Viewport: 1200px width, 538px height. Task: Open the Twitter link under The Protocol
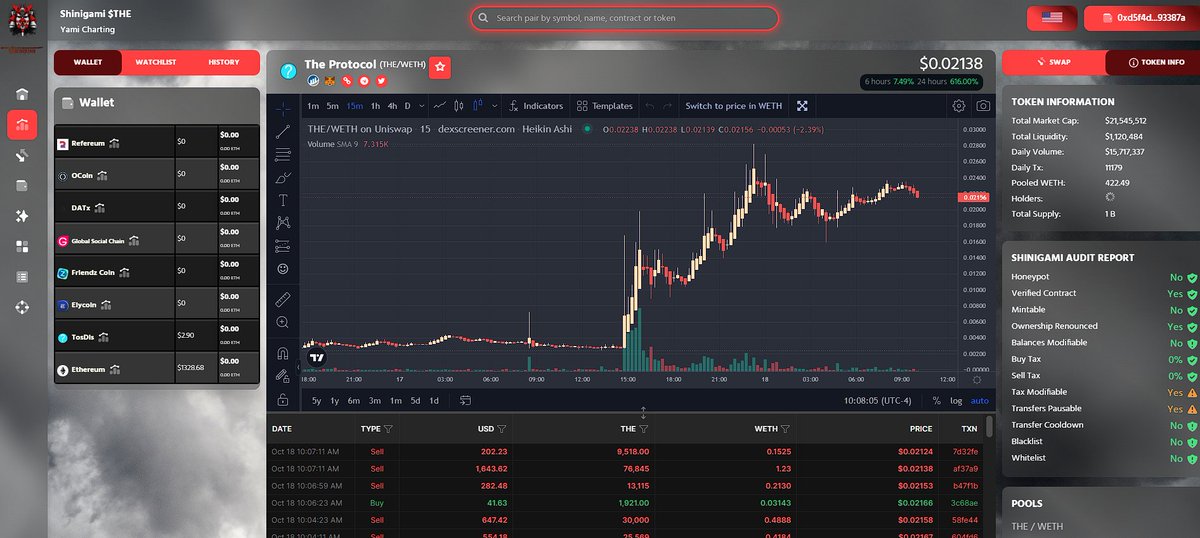click(x=381, y=80)
